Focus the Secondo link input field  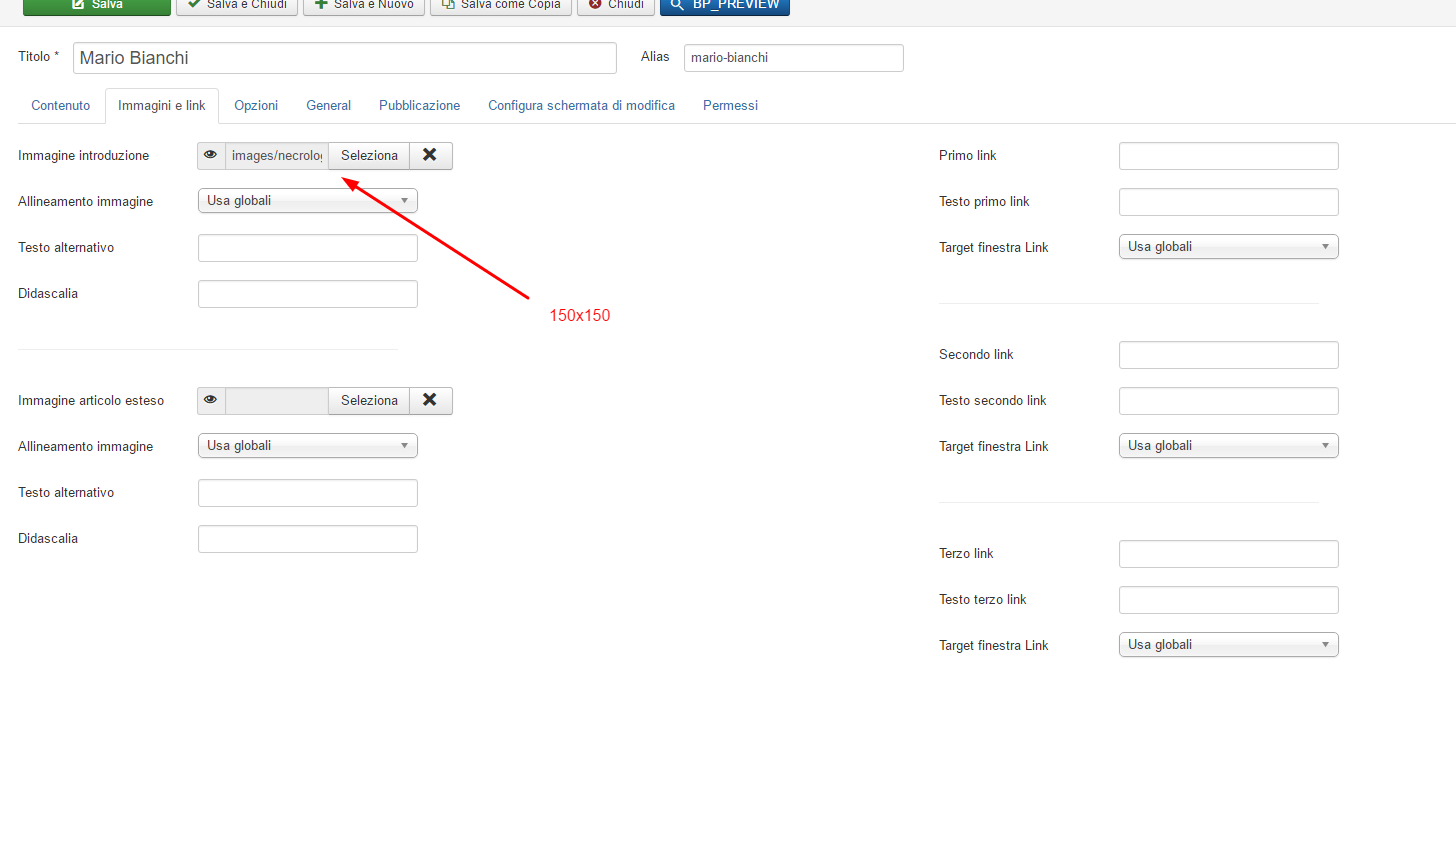[1229, 355]
